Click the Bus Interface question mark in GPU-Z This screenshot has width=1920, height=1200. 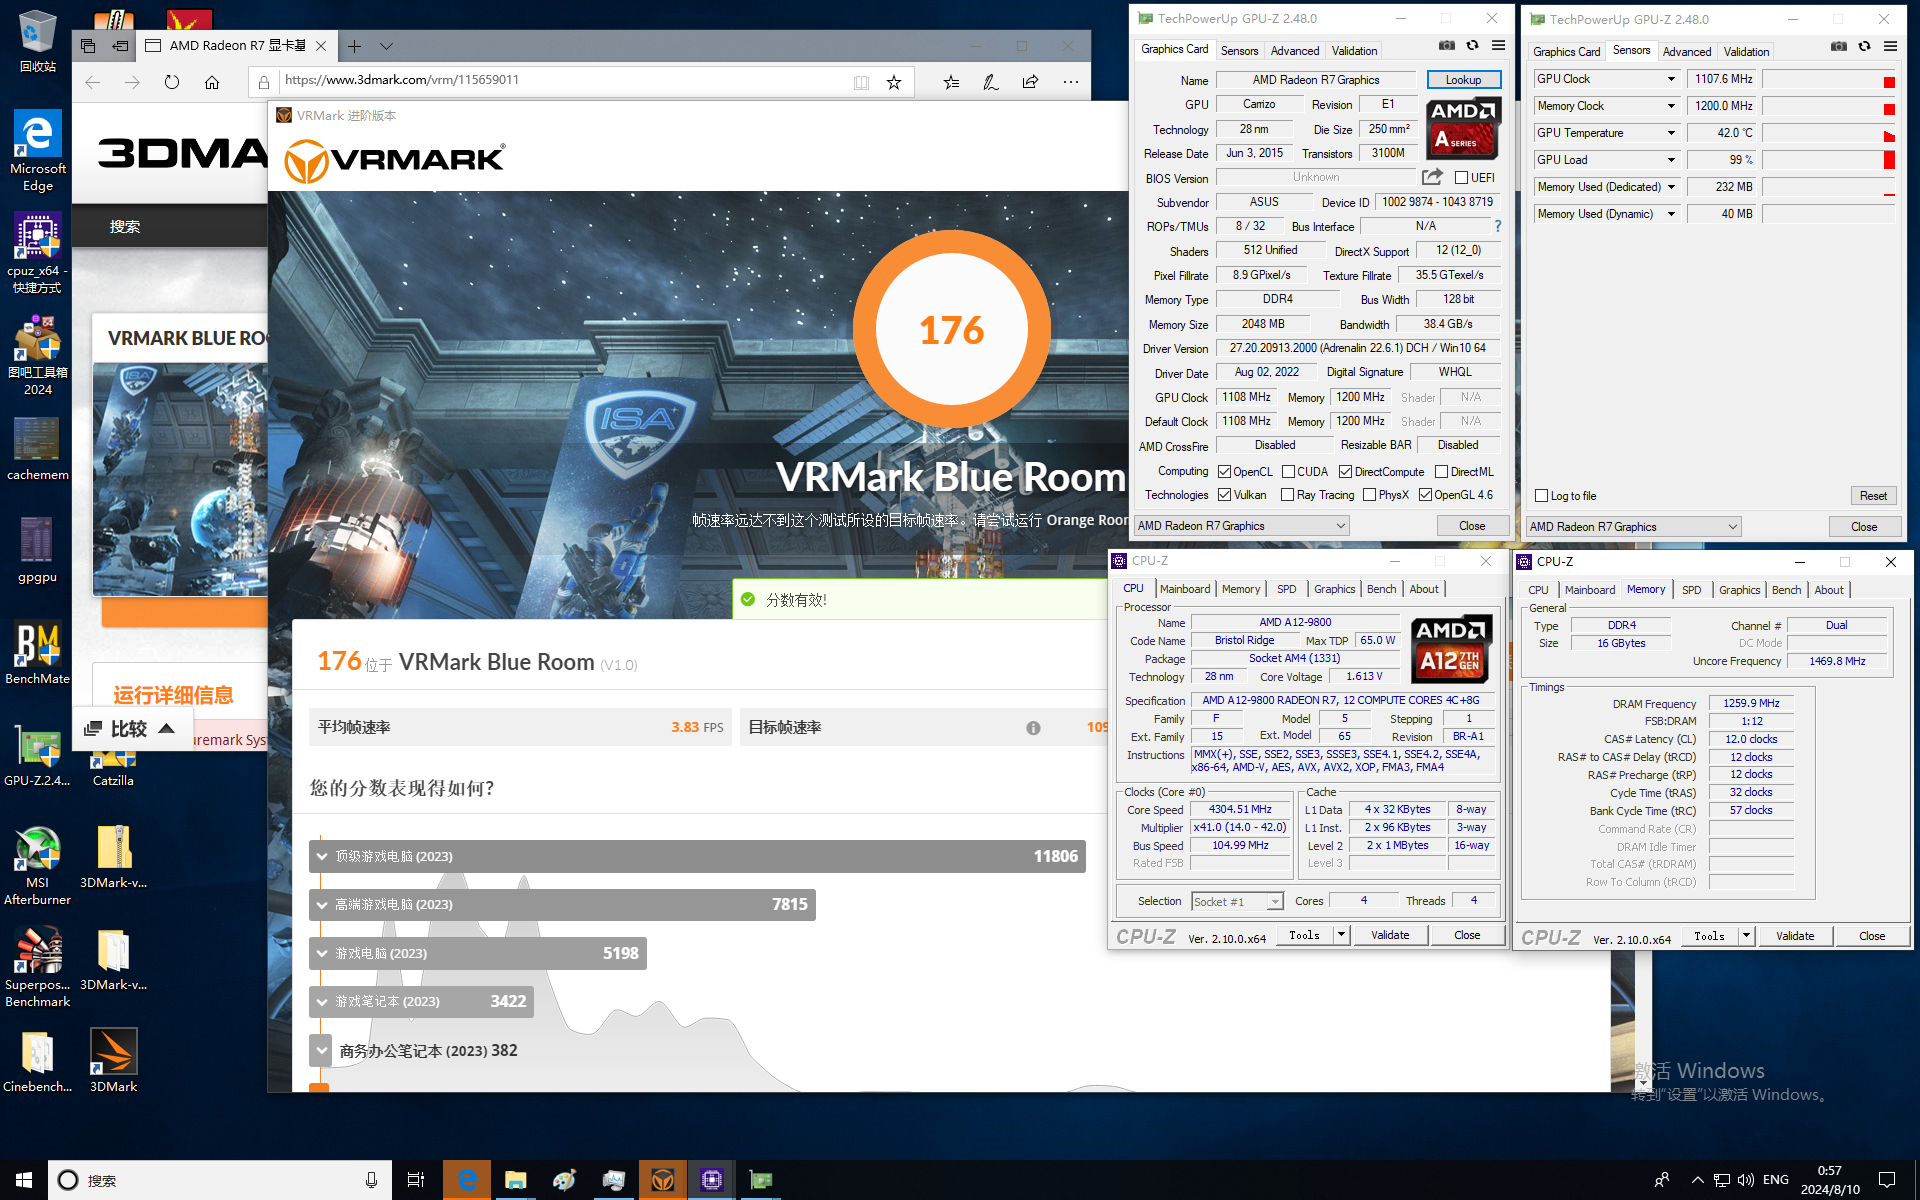pyautogui.click(x=1497, y=227)
